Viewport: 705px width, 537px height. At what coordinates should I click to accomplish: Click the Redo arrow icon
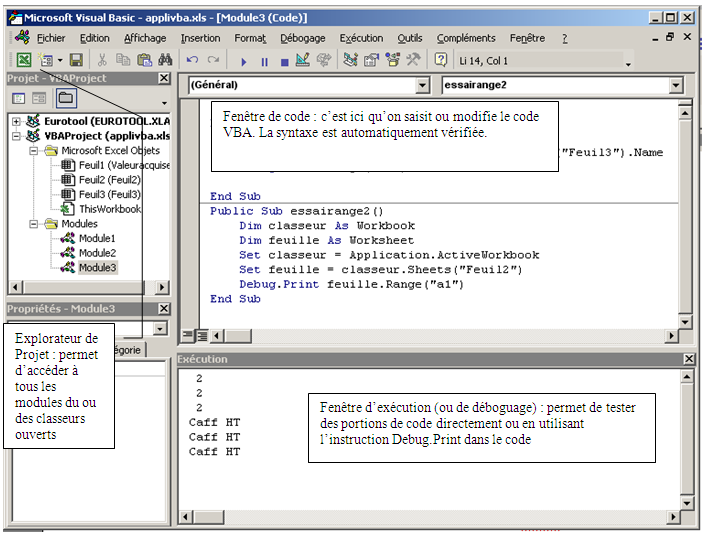coord(213,60)
